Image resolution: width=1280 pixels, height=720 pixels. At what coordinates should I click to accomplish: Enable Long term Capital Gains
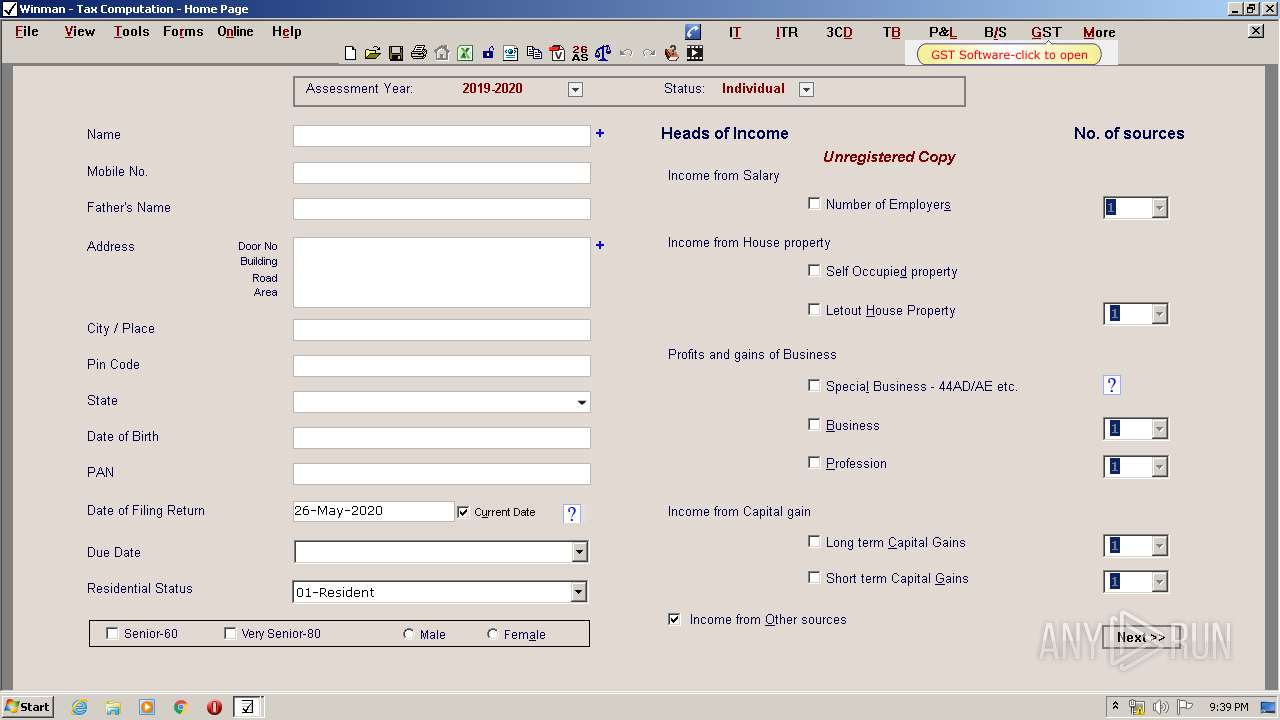point(814,541)
